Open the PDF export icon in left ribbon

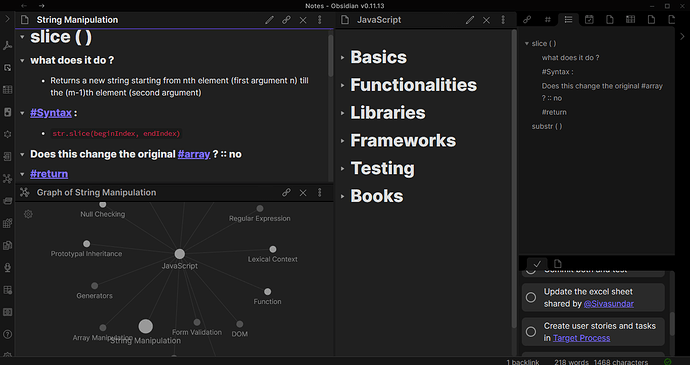[x=7, y=45]
